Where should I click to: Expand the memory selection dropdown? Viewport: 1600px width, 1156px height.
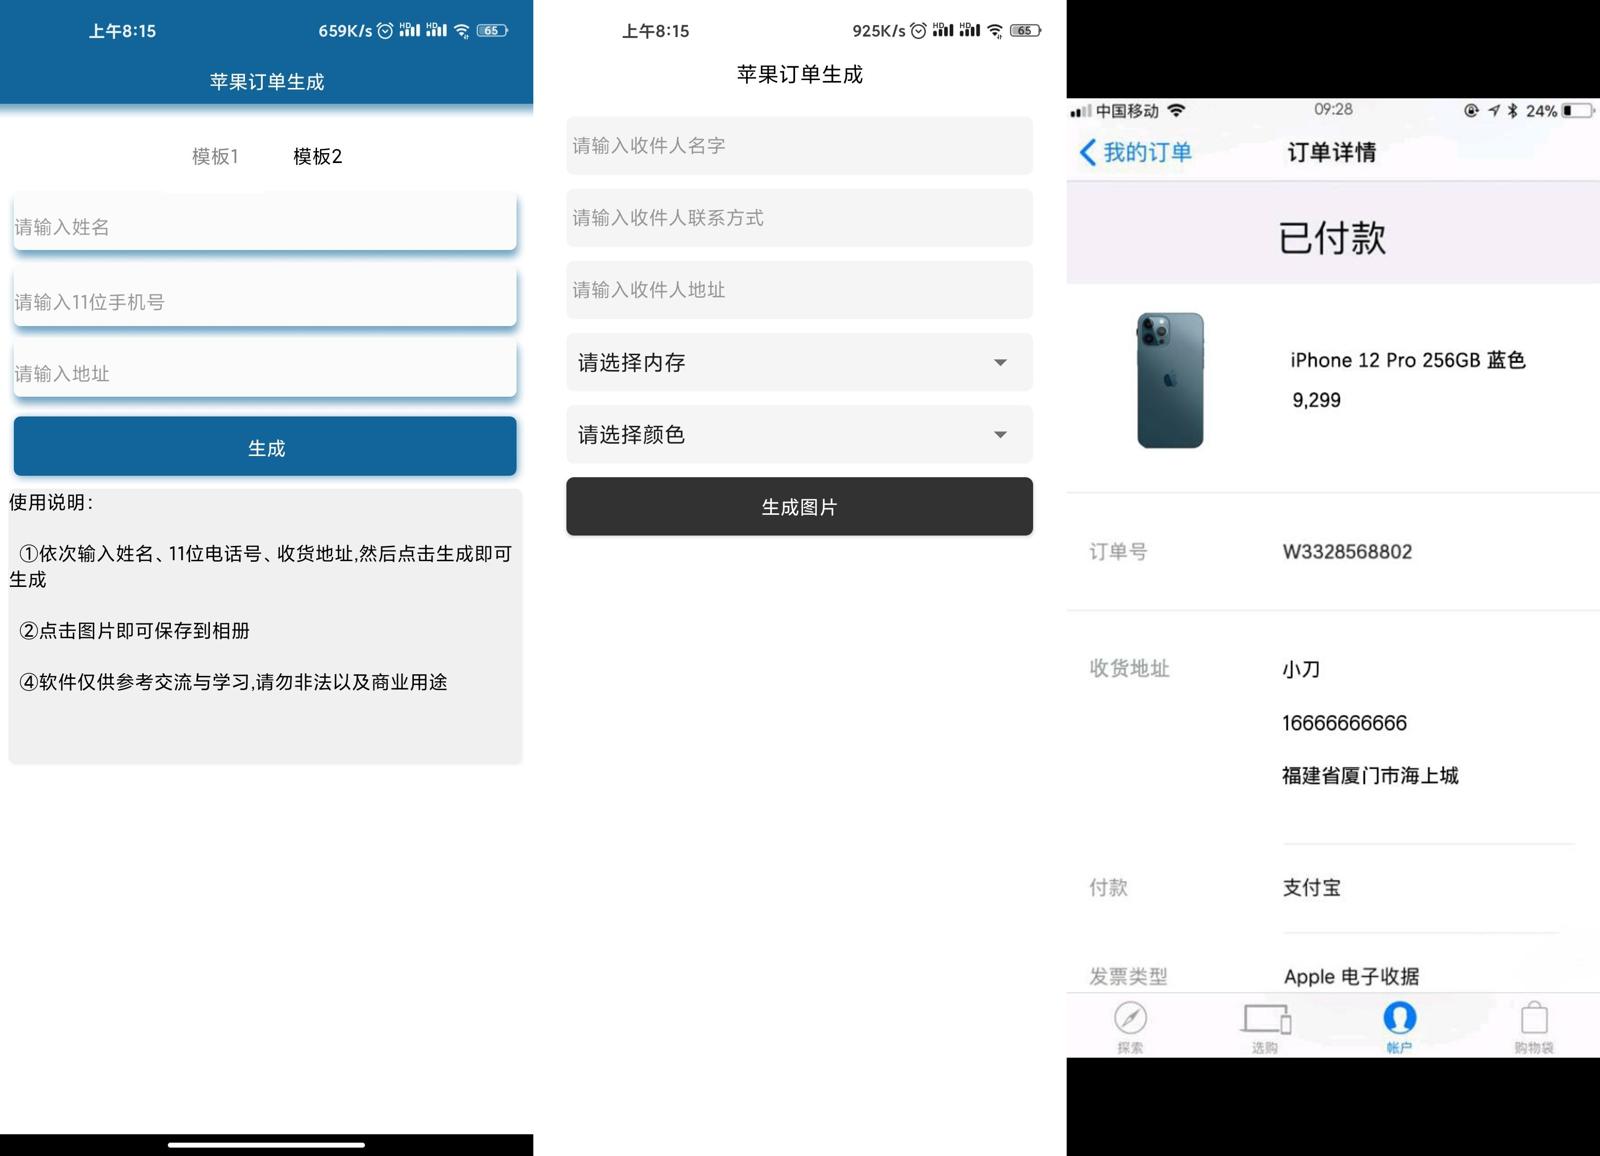798,362
